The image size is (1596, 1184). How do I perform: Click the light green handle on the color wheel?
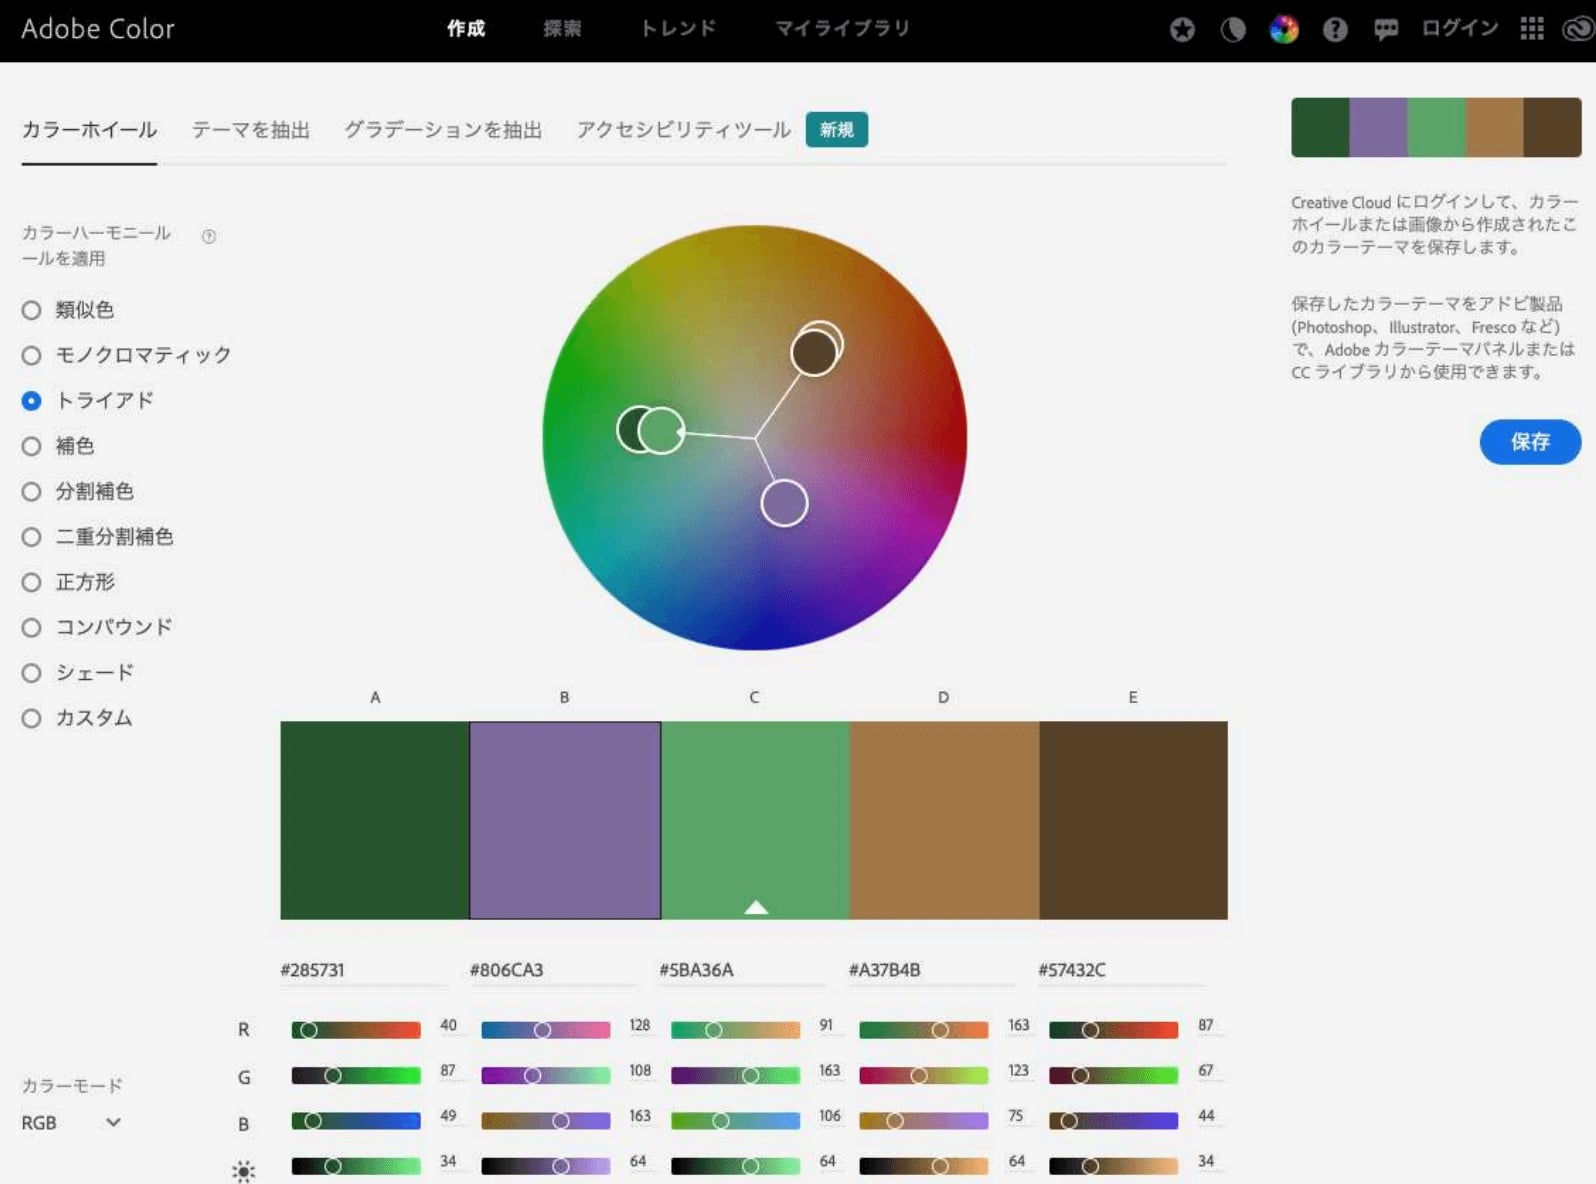(x=661, y=431)
